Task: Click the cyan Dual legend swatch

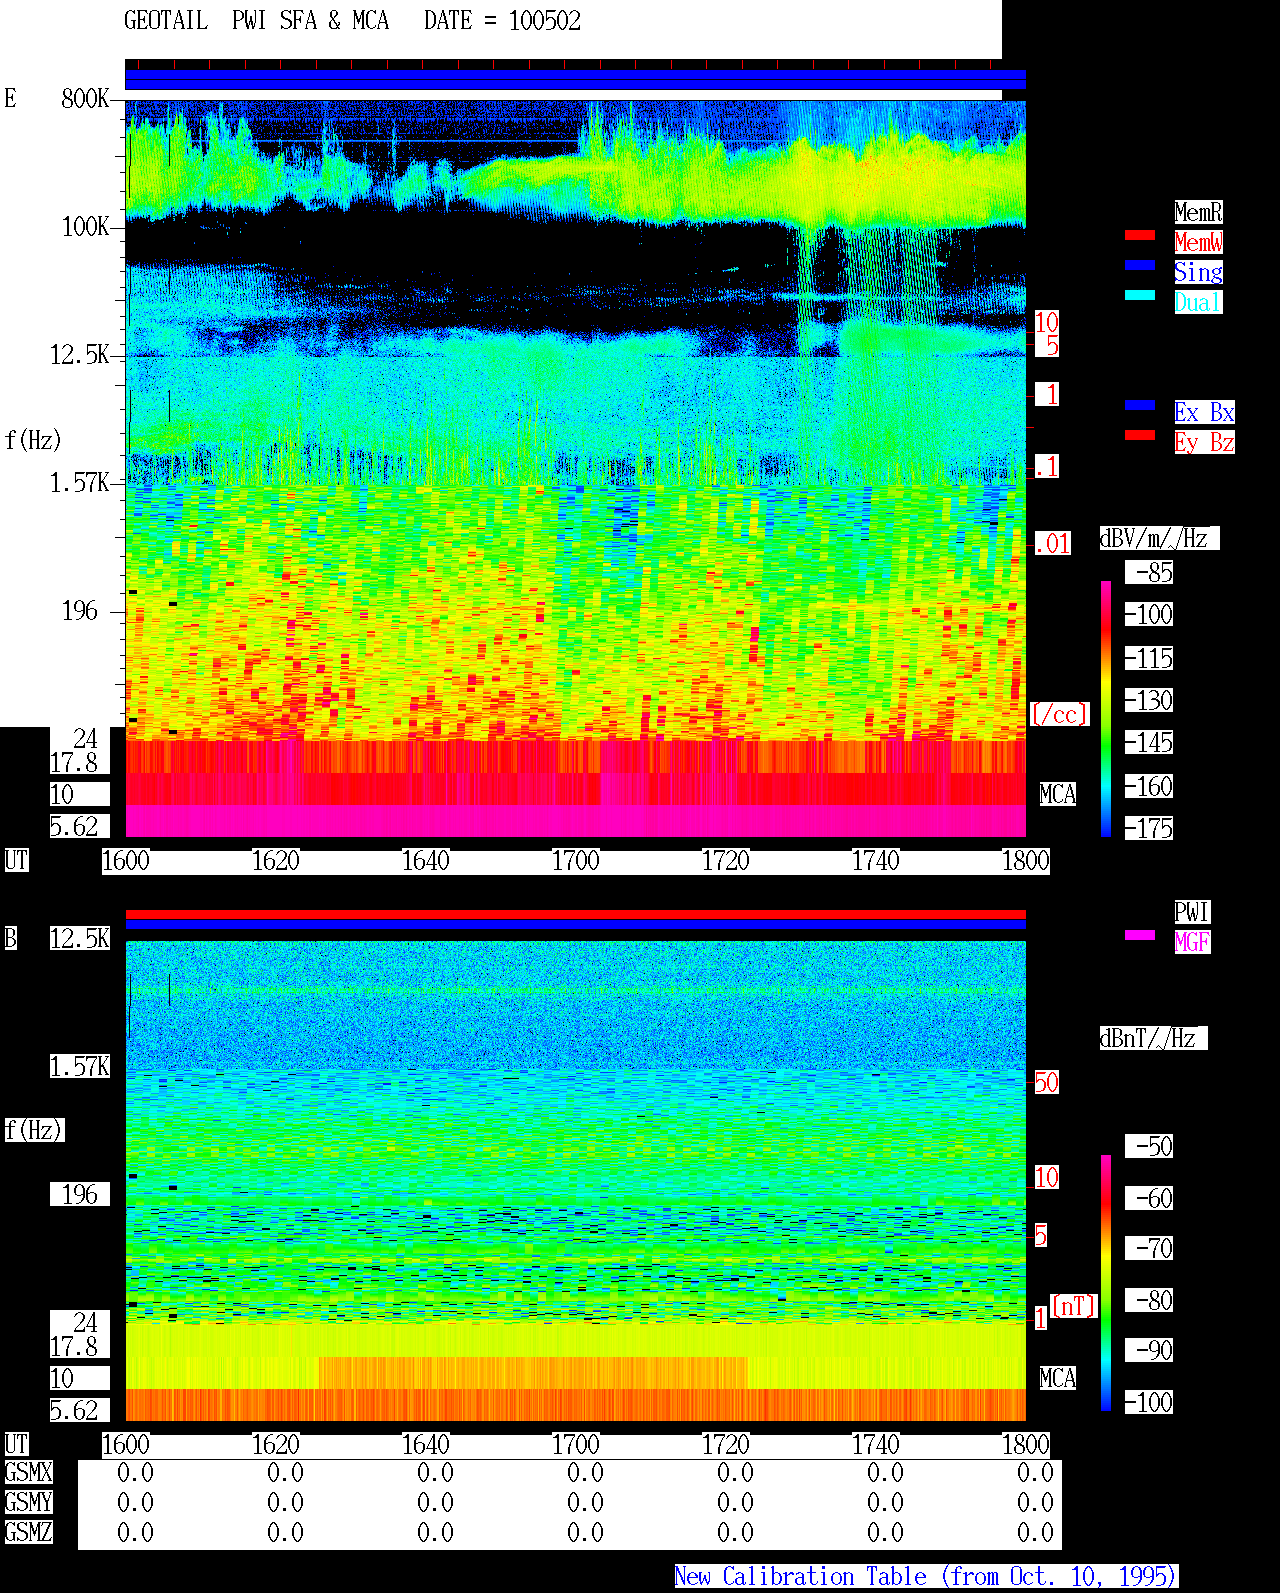Action: (1140, 295)
